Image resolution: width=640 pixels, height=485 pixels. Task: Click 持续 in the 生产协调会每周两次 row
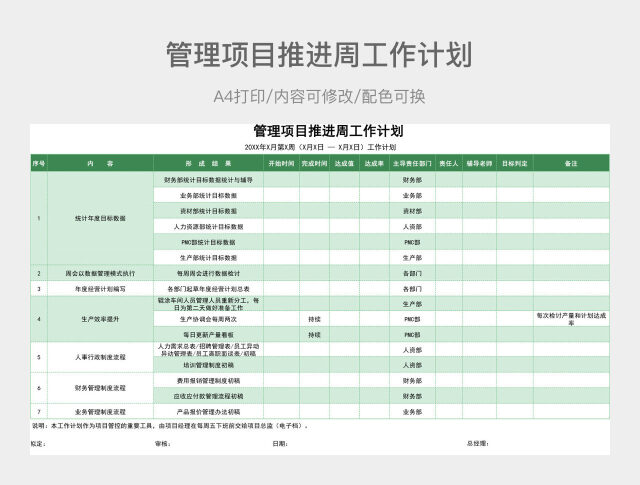[314, 319]
